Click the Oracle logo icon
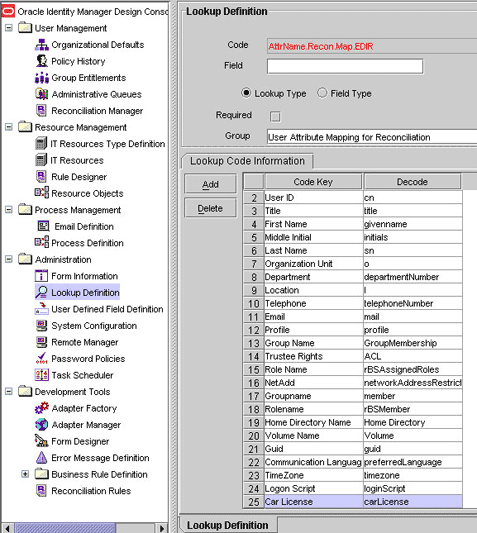This screenshot has width=477, height=533. (8, 11)
